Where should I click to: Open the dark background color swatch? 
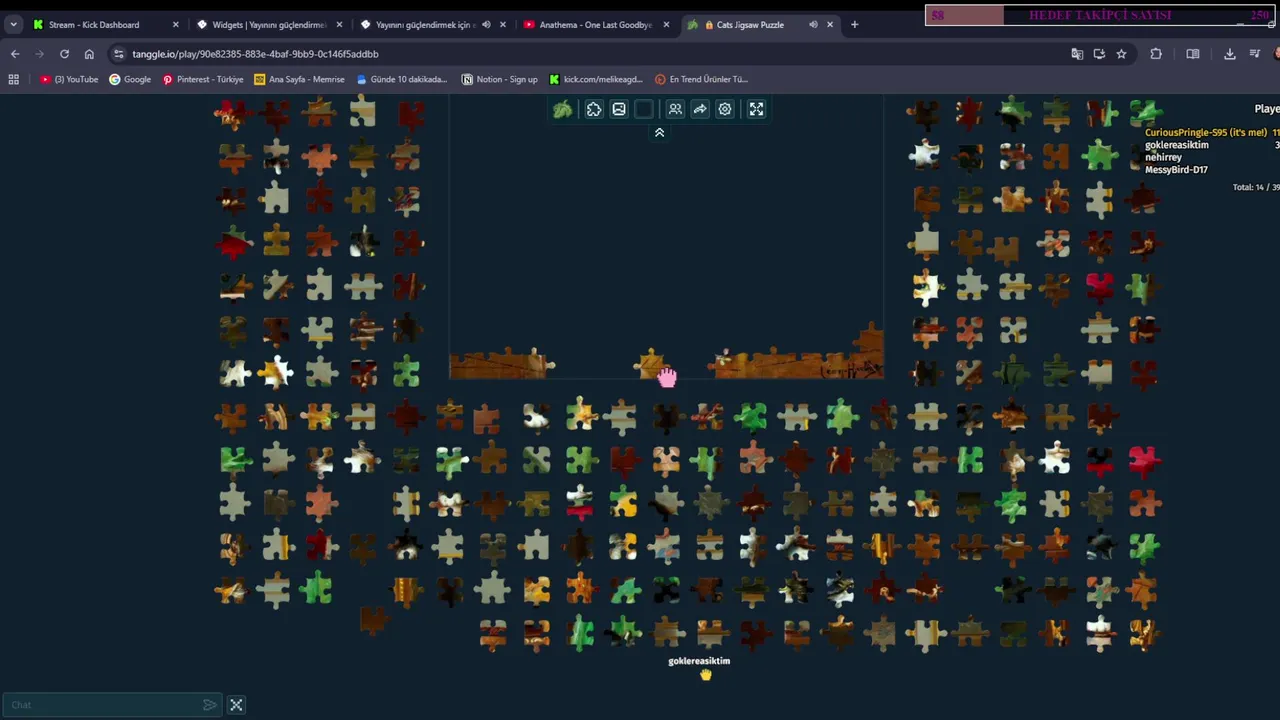[644, 109]
